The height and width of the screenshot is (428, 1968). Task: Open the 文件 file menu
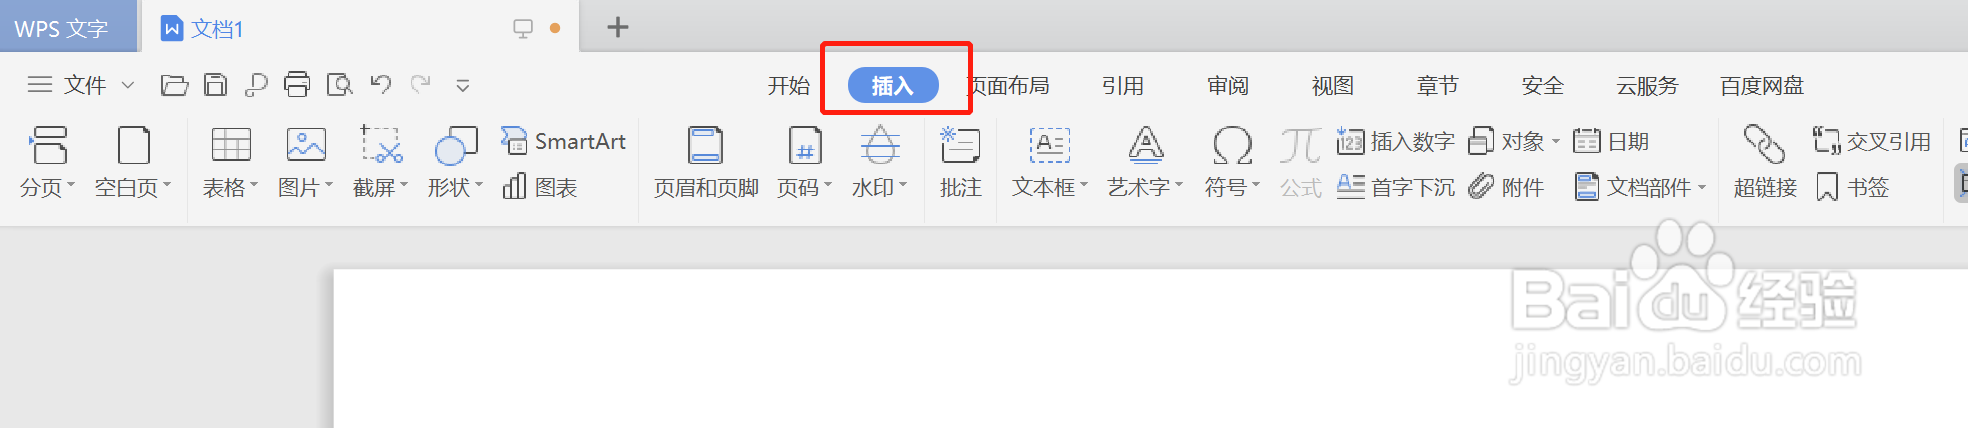click(x=80, y=85)
